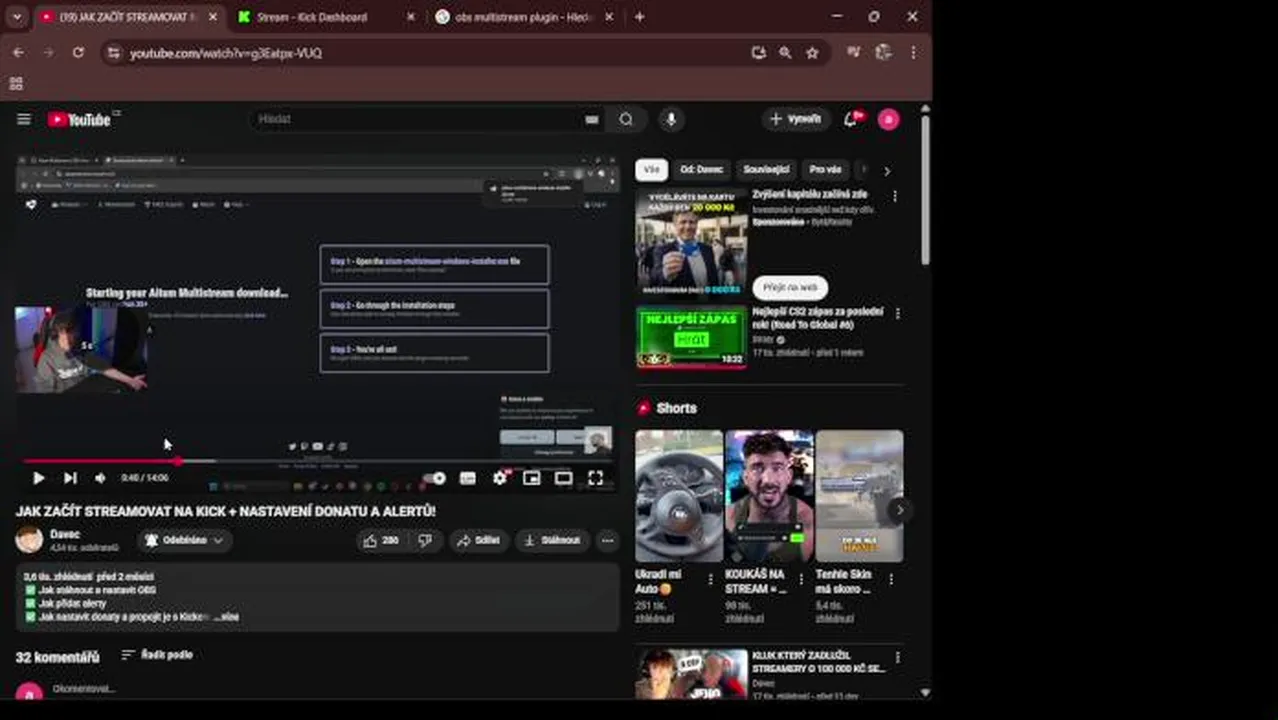Click the search magnifier button
The image size is (1278, 720).
coord(626,119)
